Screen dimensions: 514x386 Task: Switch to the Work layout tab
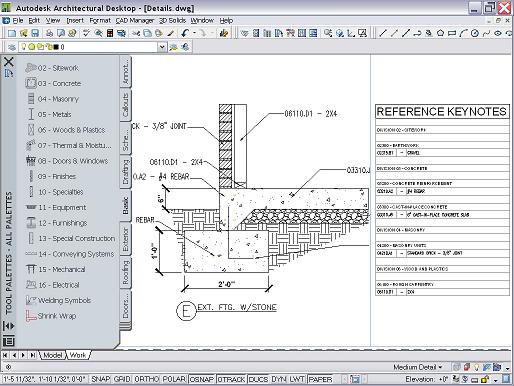[78, 355]
